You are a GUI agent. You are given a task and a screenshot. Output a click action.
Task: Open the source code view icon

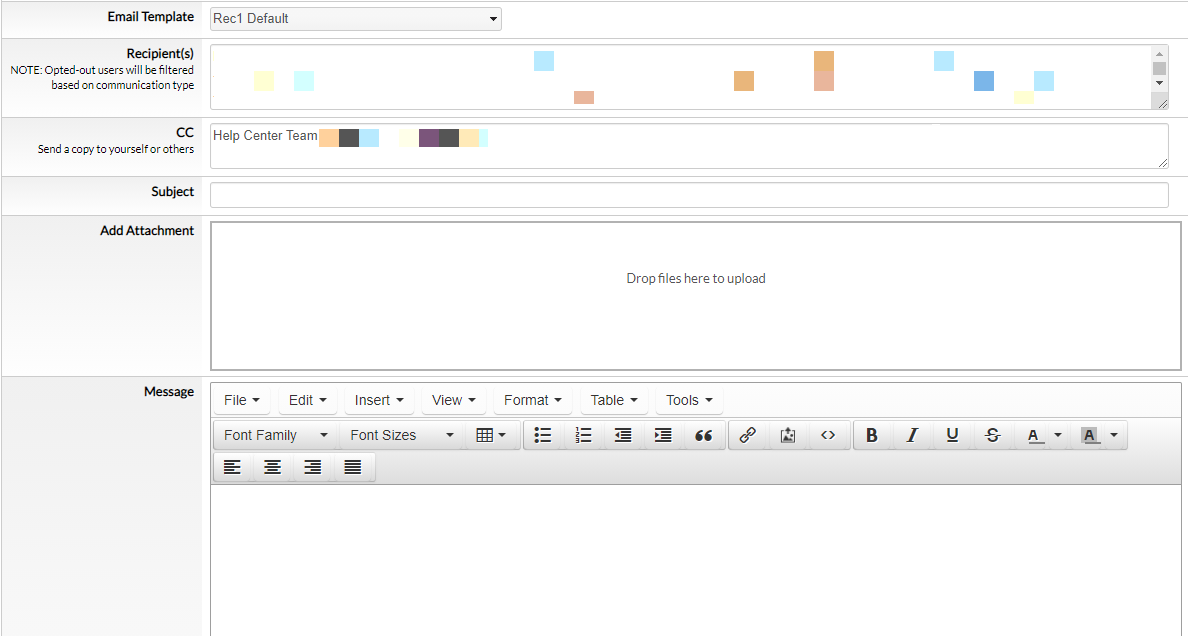[x=828, y=435]
